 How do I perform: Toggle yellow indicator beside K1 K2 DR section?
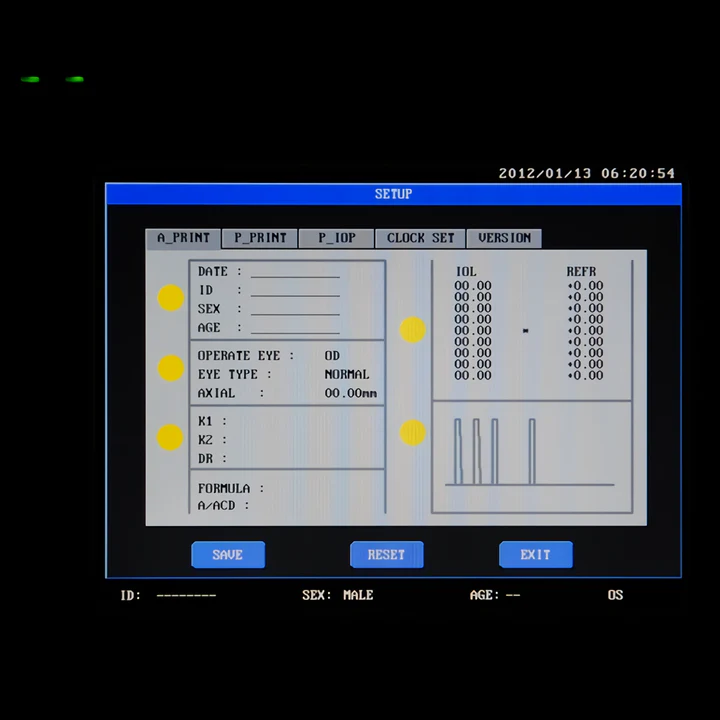[x=170, y=437]
